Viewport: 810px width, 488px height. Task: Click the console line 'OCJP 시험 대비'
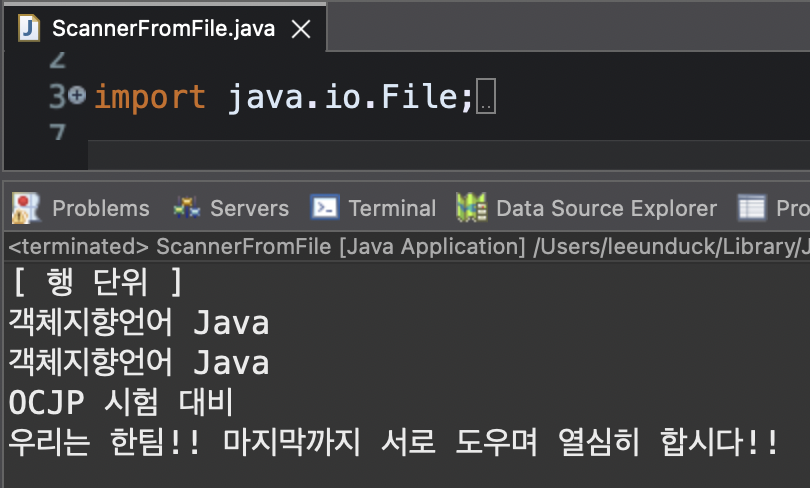(121, 402)
